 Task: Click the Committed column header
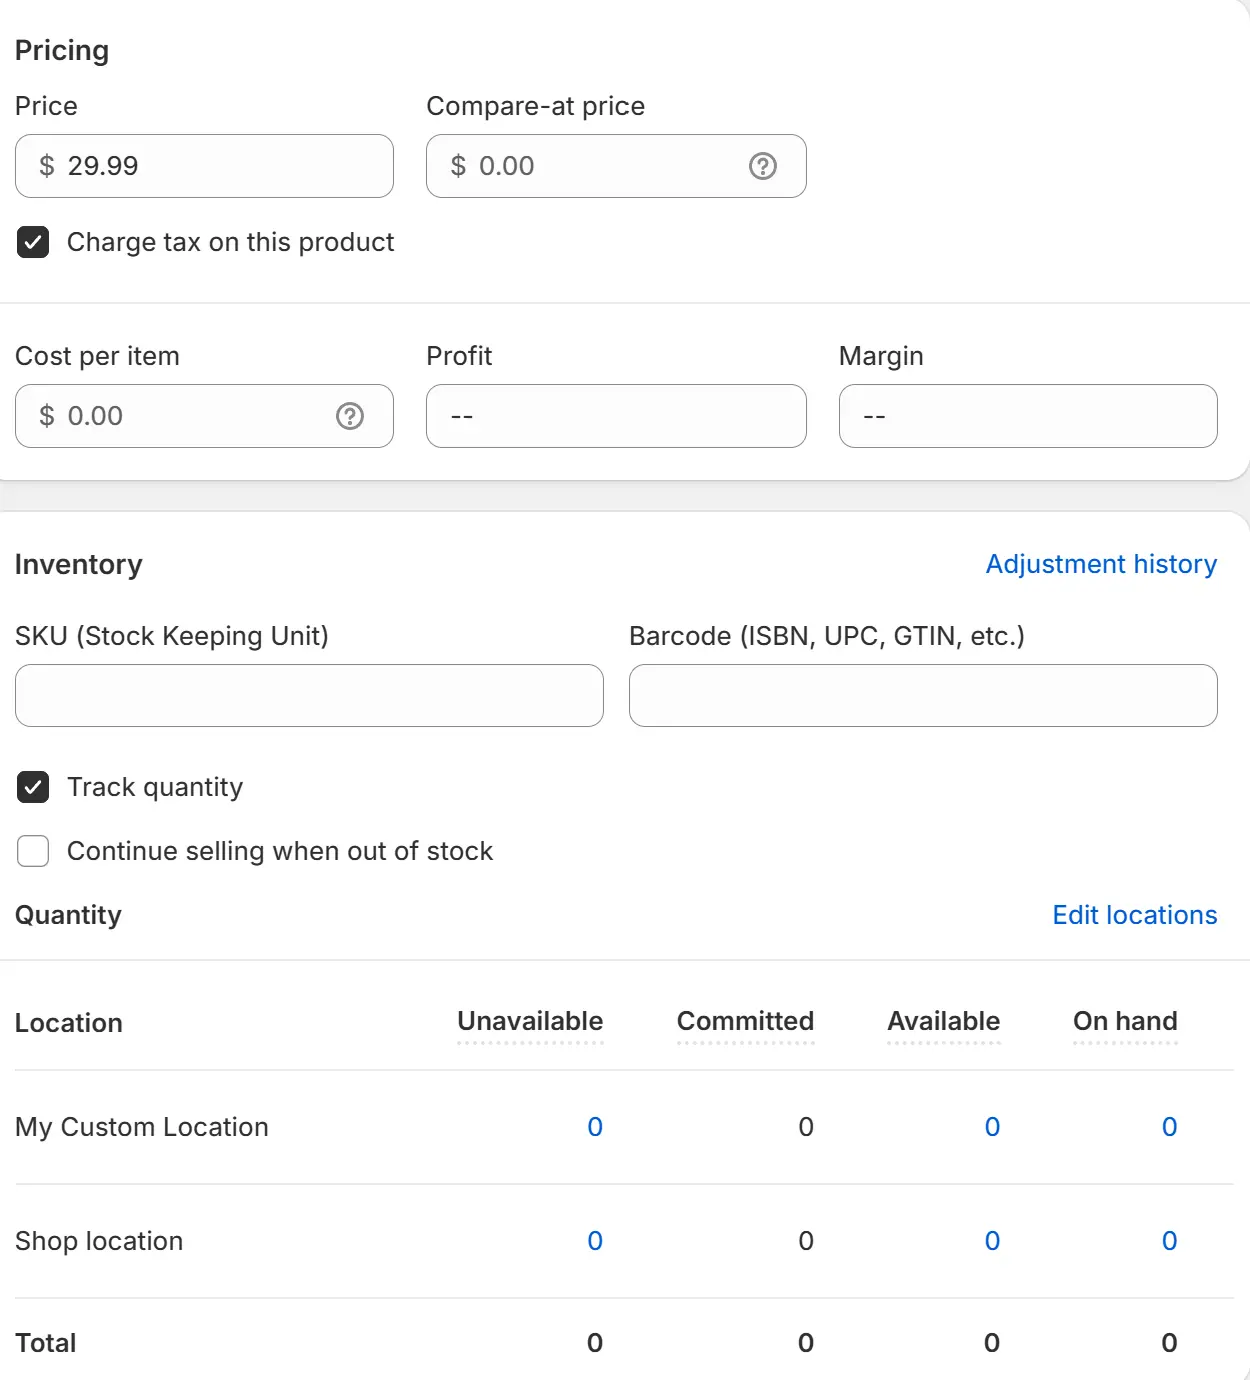coord(745,1021)
